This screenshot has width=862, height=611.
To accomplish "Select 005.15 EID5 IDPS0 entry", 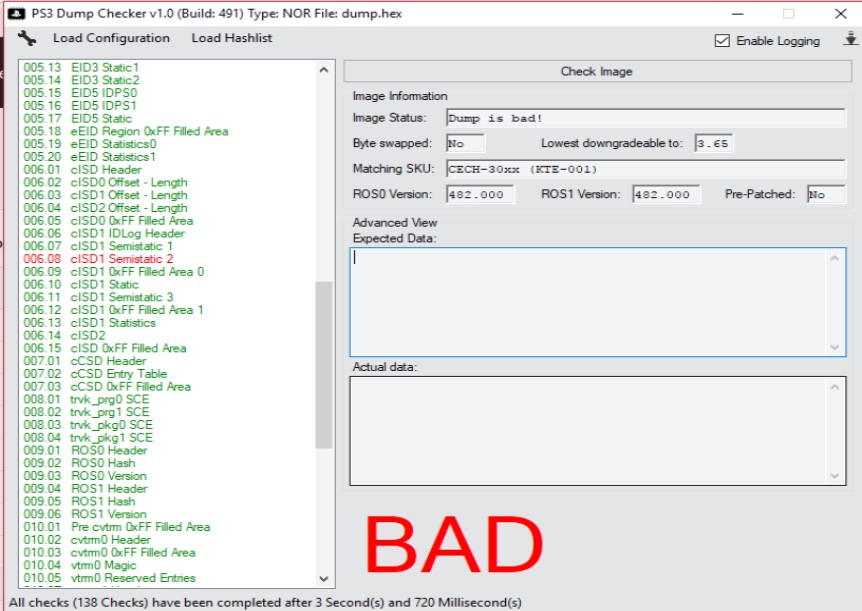I will 80,92.
